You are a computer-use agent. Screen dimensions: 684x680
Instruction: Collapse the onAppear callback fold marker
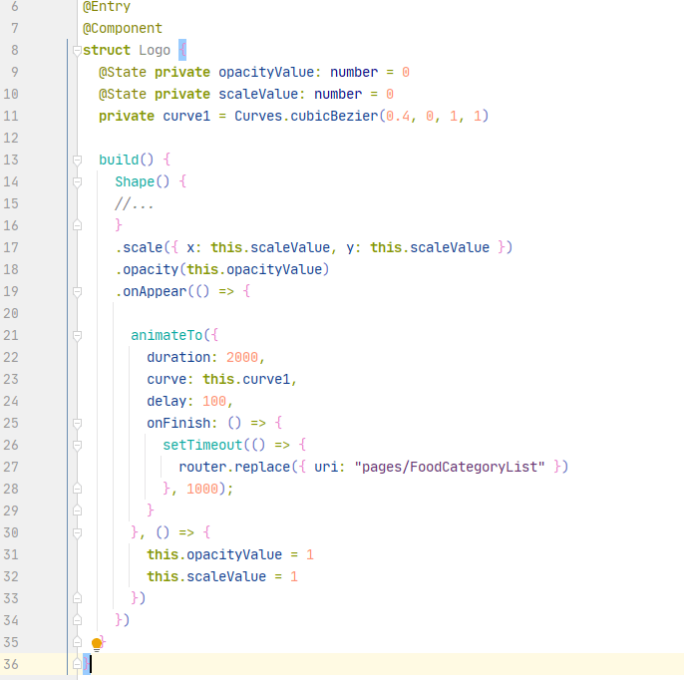[77, 291]
